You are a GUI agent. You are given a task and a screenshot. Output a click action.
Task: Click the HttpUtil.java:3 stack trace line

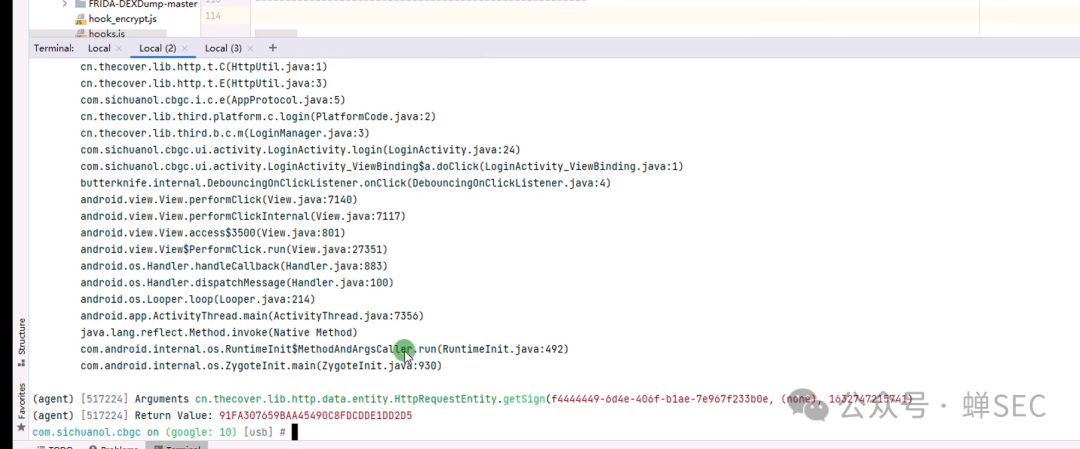click(203, 83)
